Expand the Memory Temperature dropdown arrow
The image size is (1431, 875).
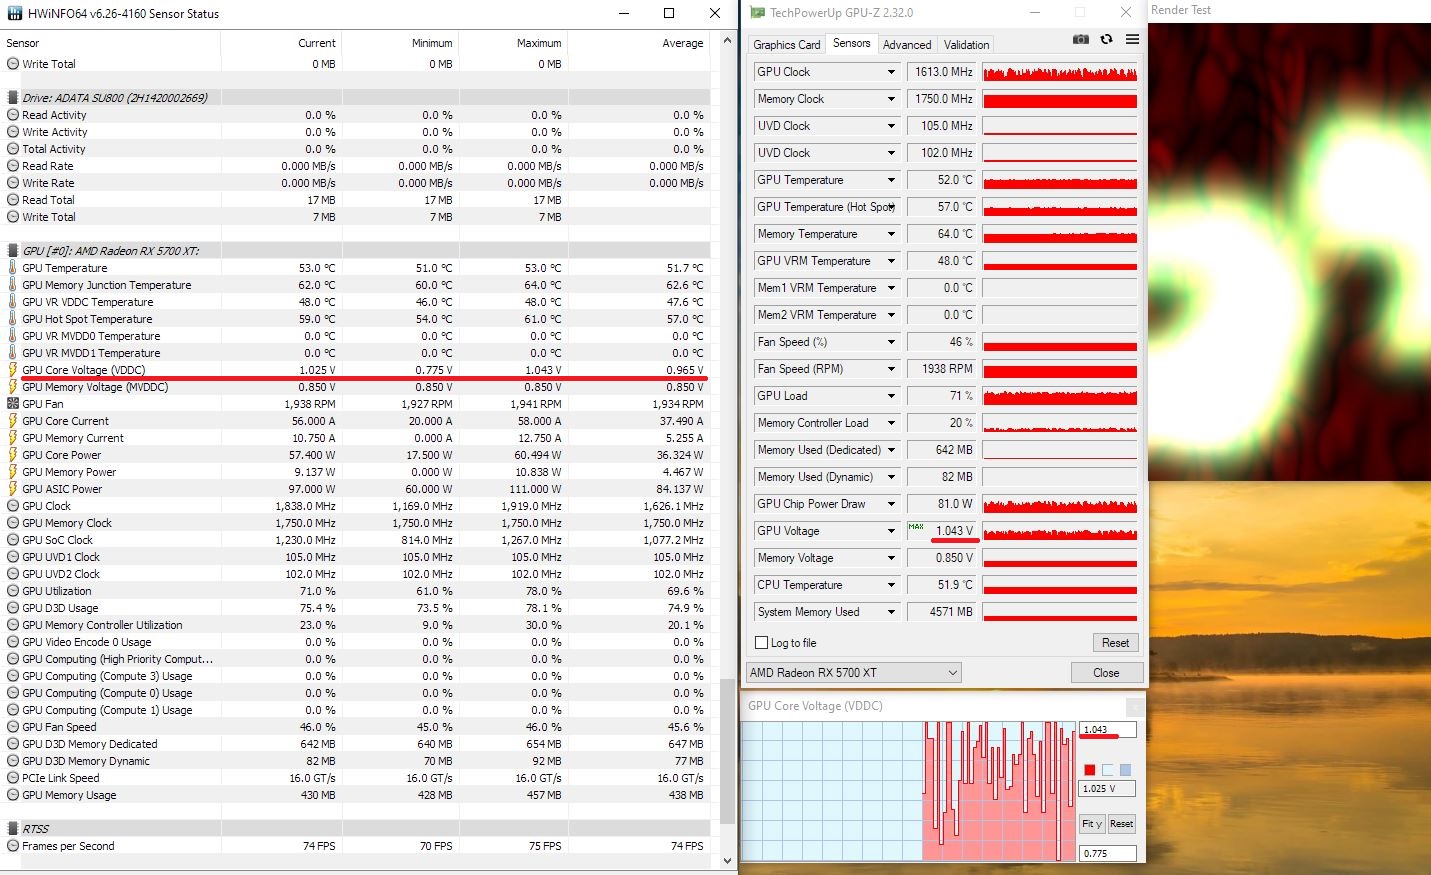891,234
